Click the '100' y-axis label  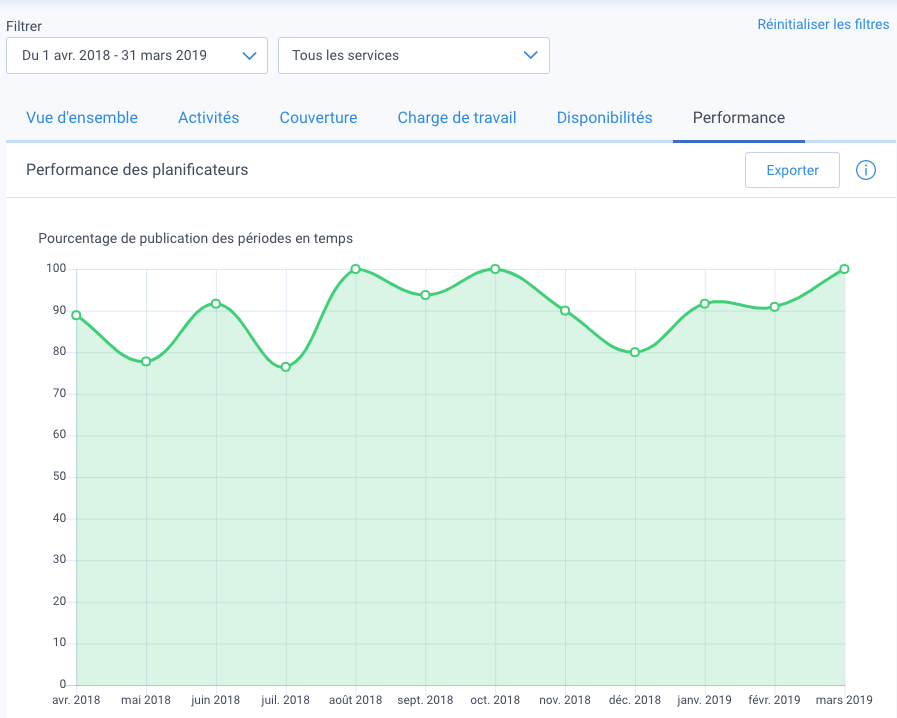(x=56, y=268)
